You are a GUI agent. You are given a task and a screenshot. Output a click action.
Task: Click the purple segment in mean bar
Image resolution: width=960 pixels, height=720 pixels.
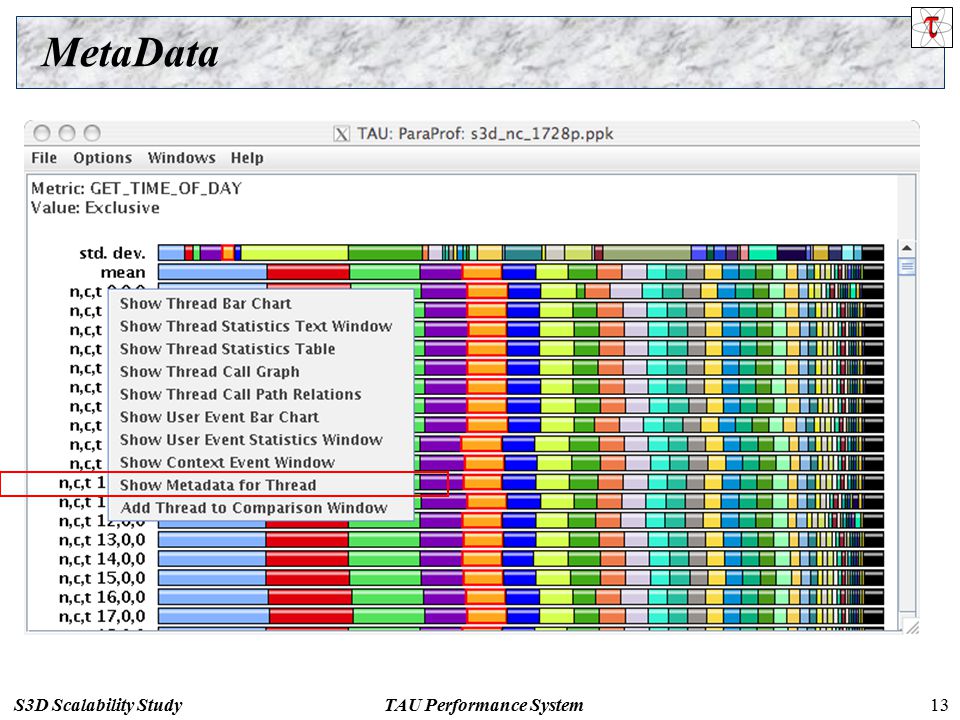(x=441, y=272)
